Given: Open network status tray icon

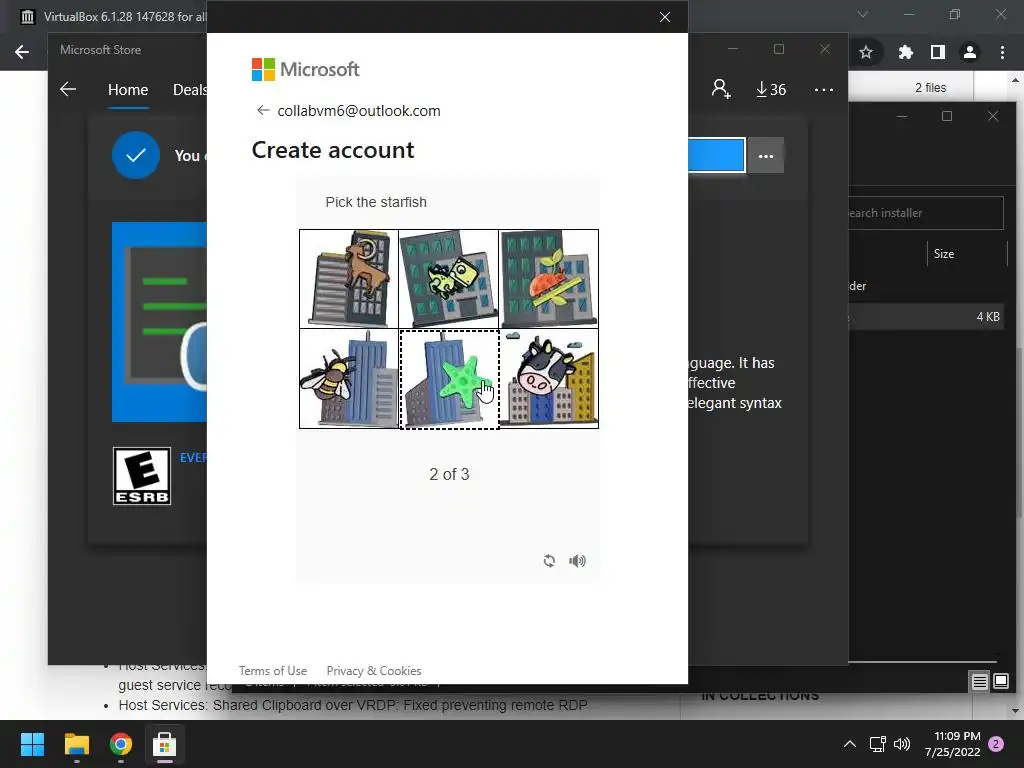Looking at the screenshot, I should (x=877, y=744).
